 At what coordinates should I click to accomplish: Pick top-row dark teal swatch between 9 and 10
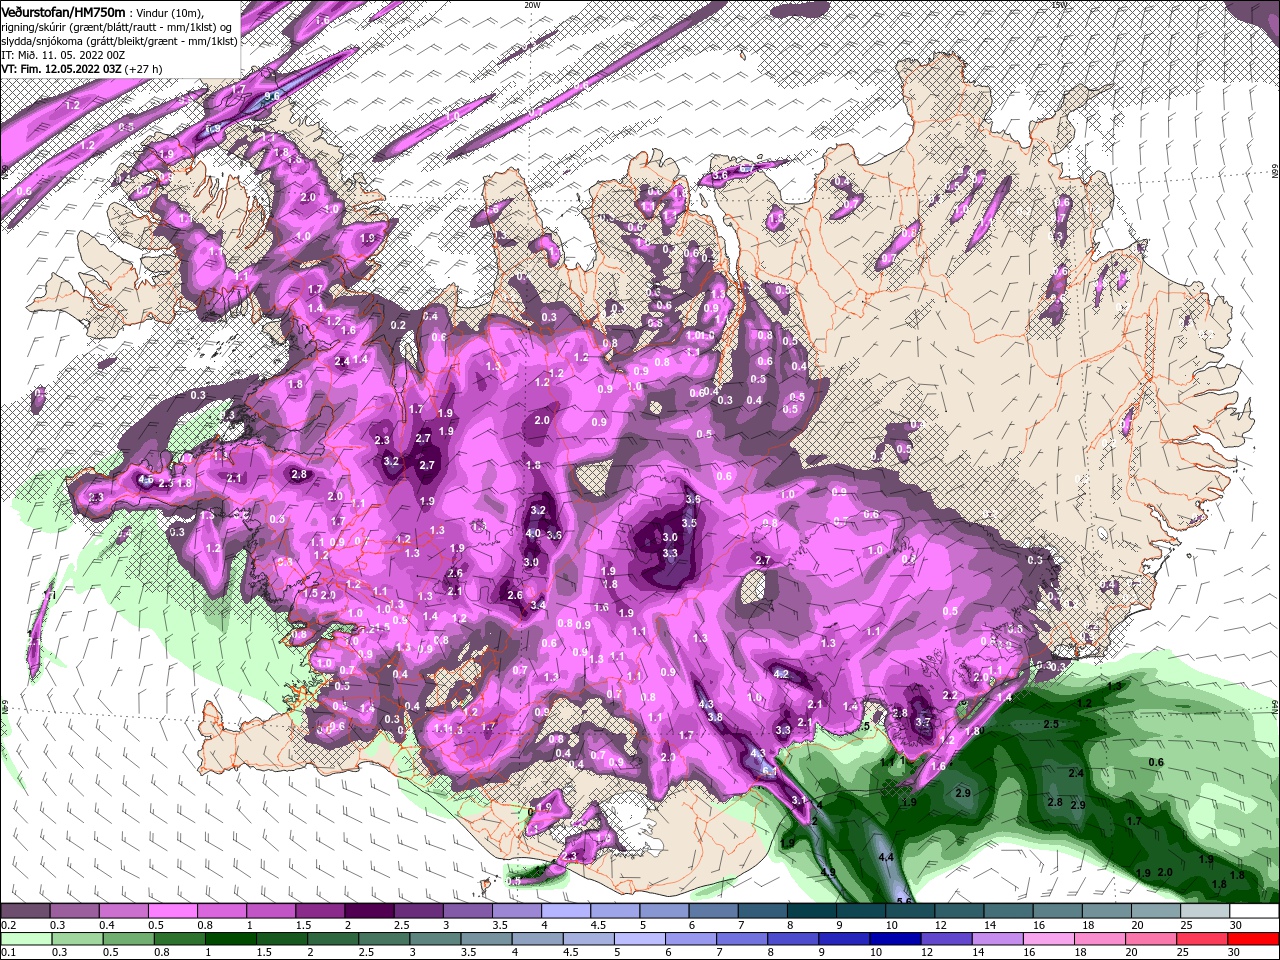pyautogui.click(x=861, y=909)
